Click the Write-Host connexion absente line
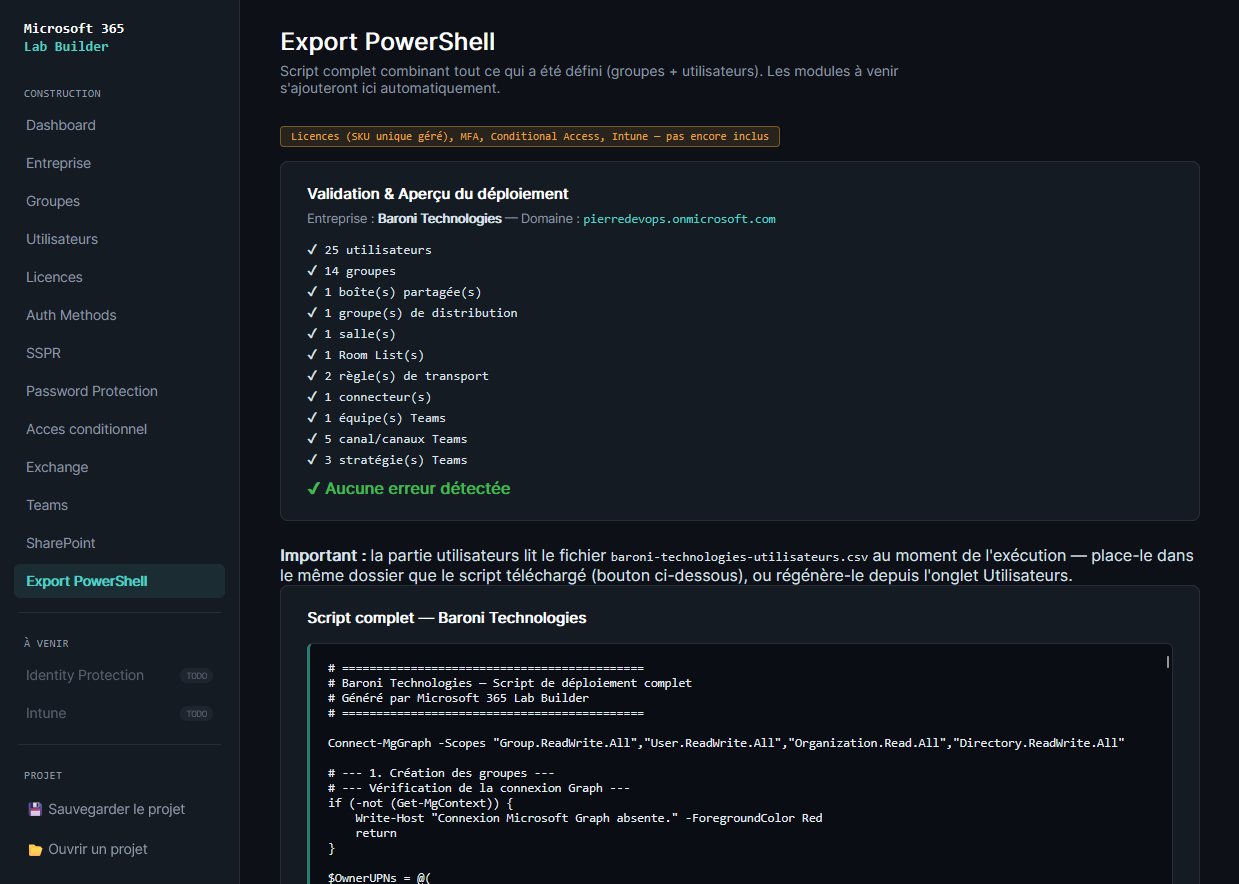 coord(589,818)
